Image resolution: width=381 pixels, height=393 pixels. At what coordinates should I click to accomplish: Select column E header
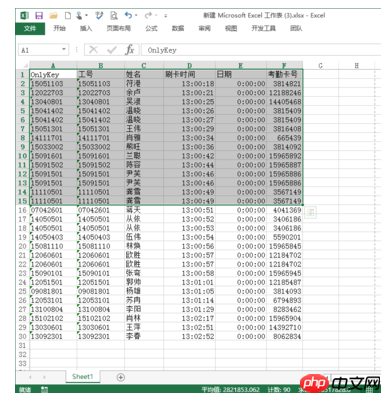click(x=241, y=65)
